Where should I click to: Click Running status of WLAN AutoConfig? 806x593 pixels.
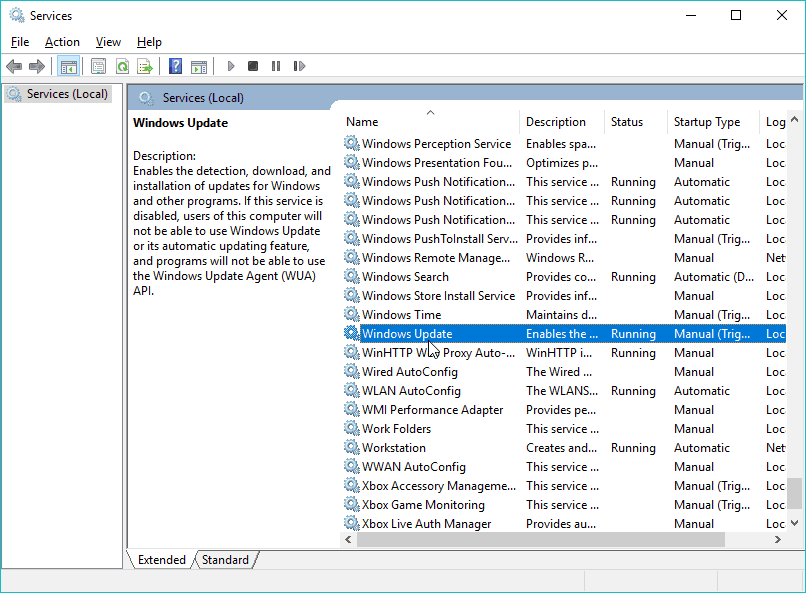coord(633,391)
